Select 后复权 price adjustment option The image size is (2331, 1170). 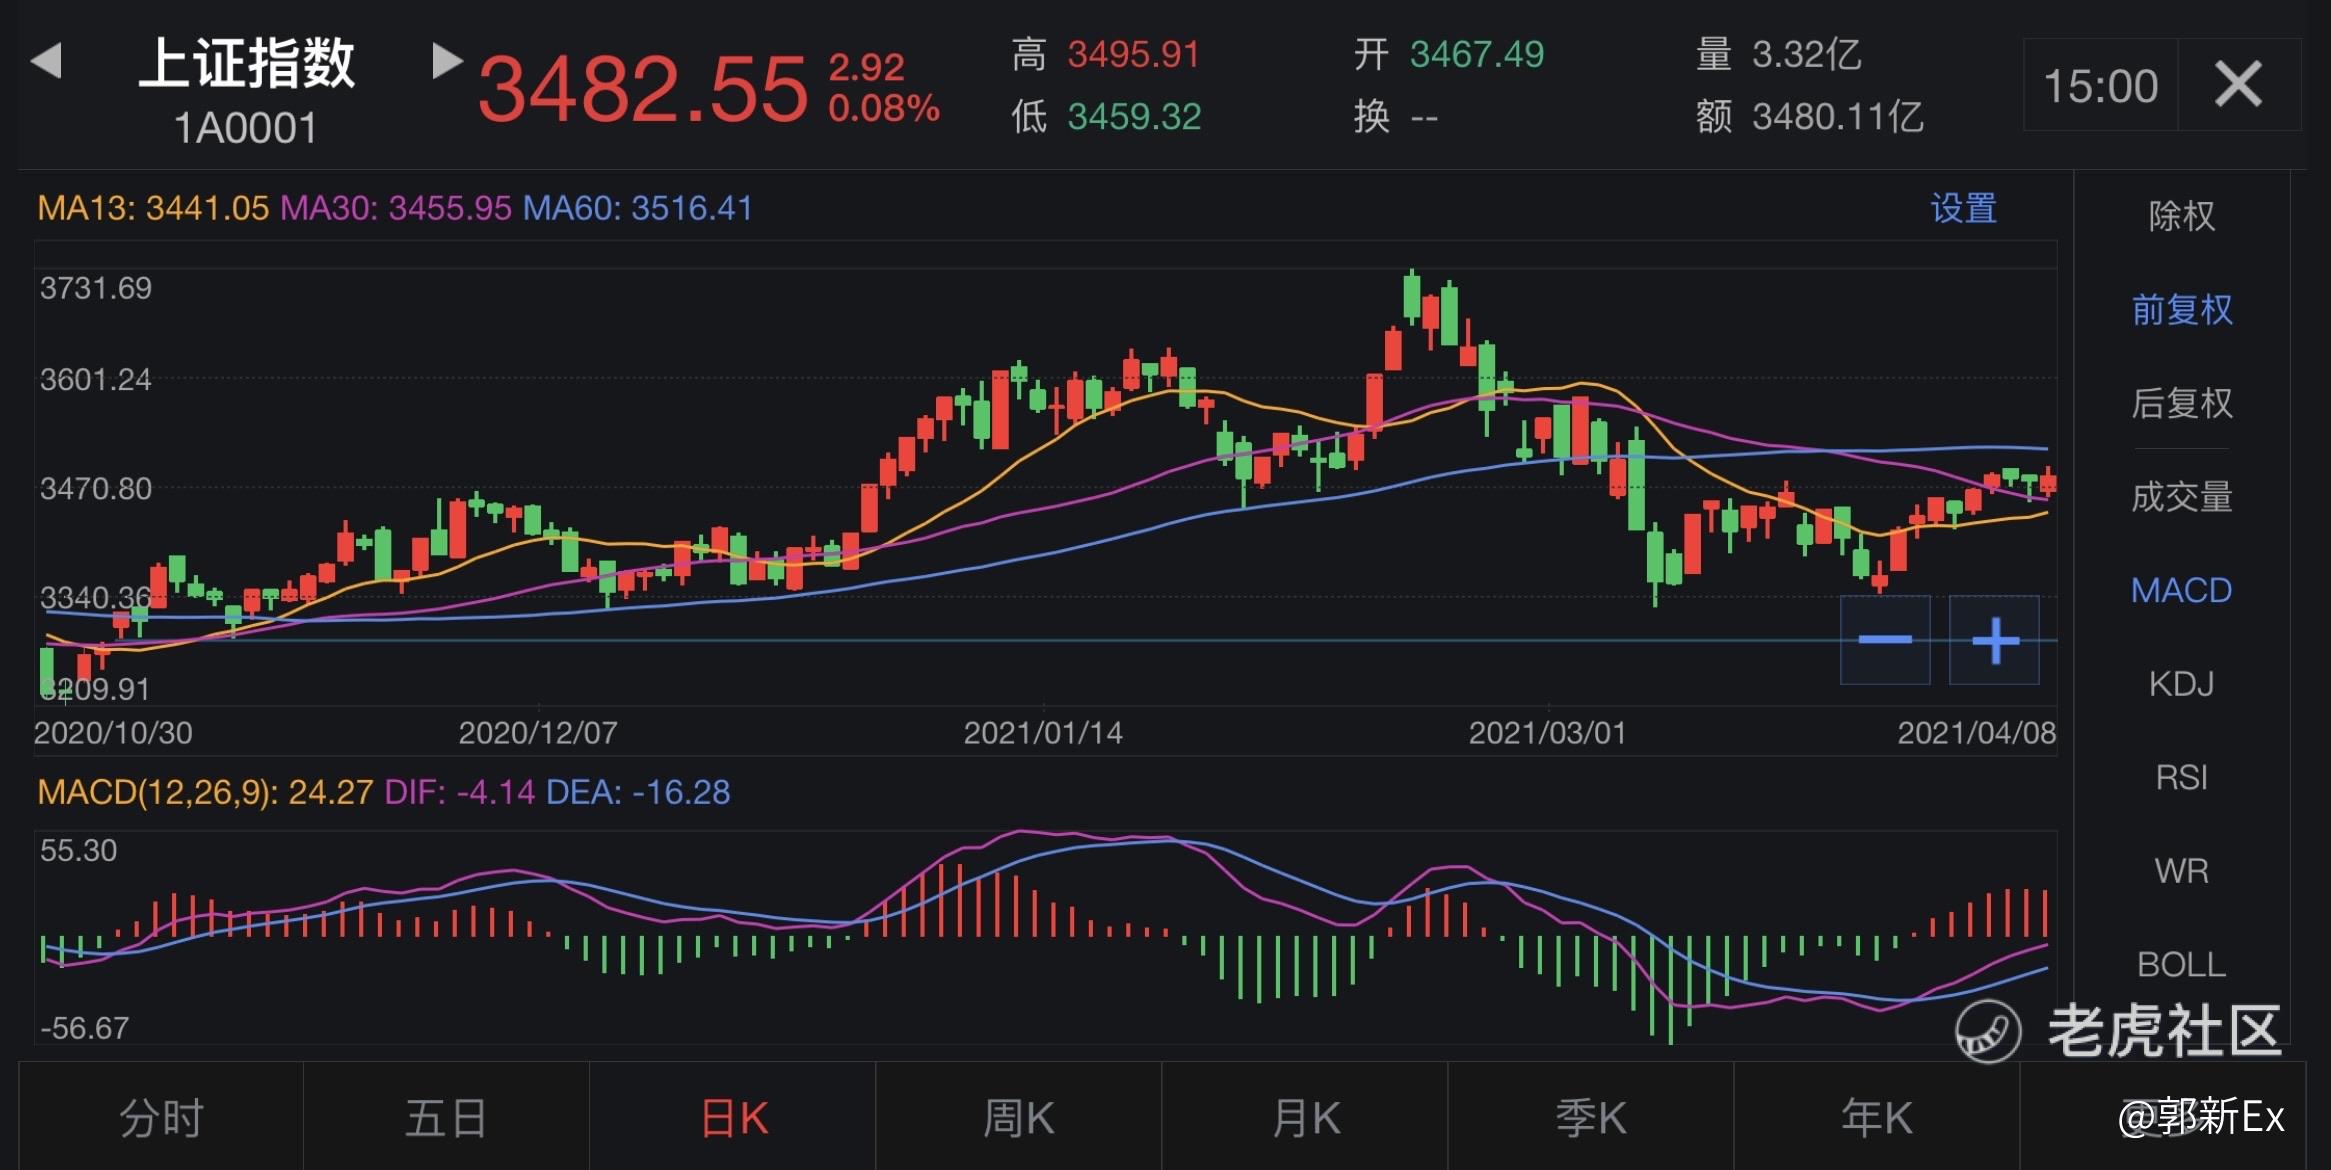2181,403
